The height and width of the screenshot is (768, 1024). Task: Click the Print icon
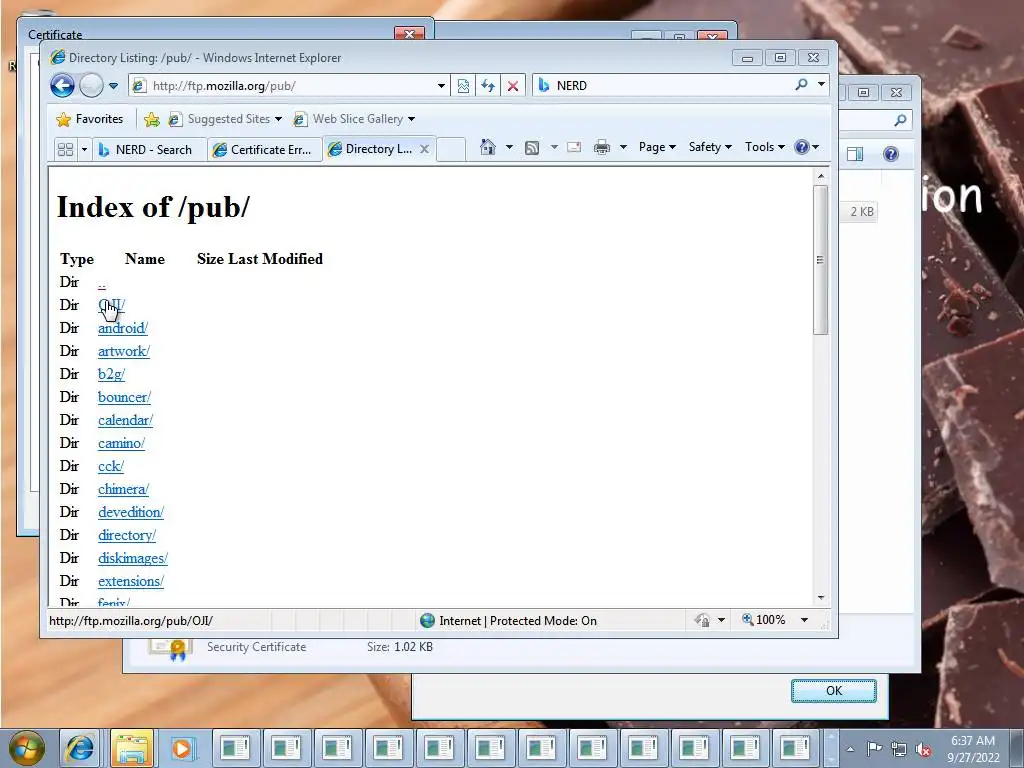(601, 147)
